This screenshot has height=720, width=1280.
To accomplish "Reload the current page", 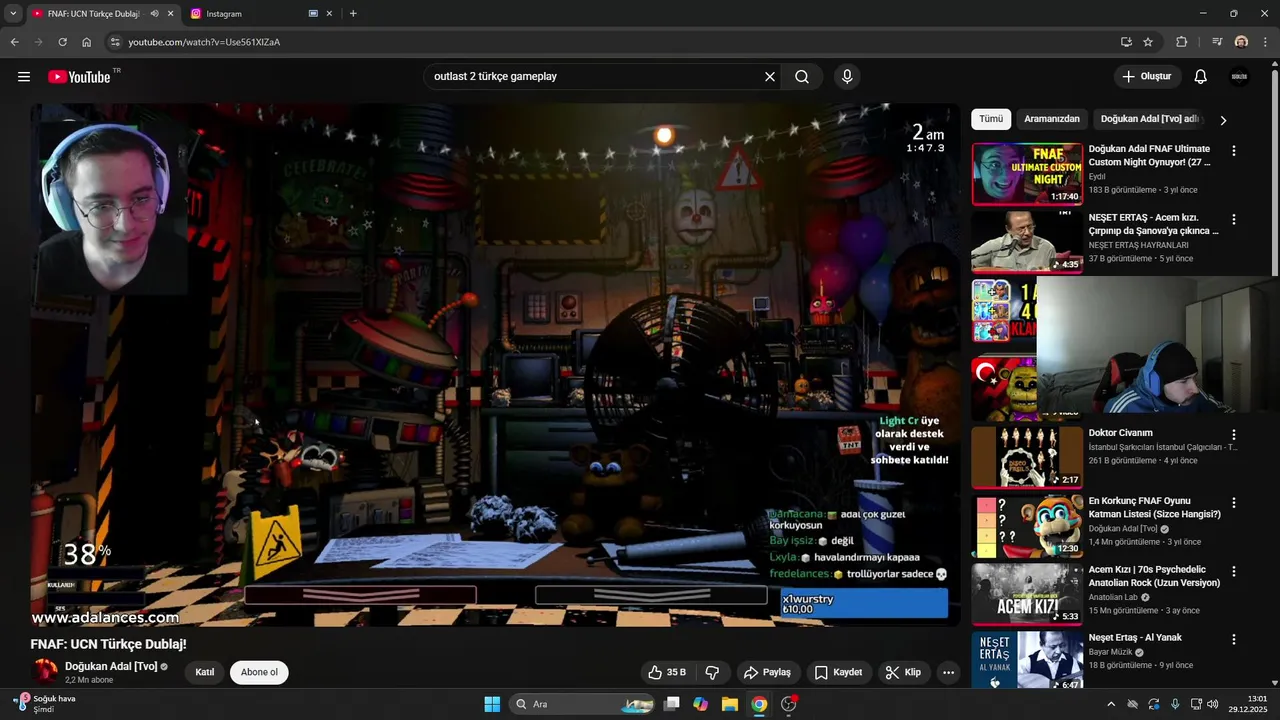I will [x=62, y=42].
